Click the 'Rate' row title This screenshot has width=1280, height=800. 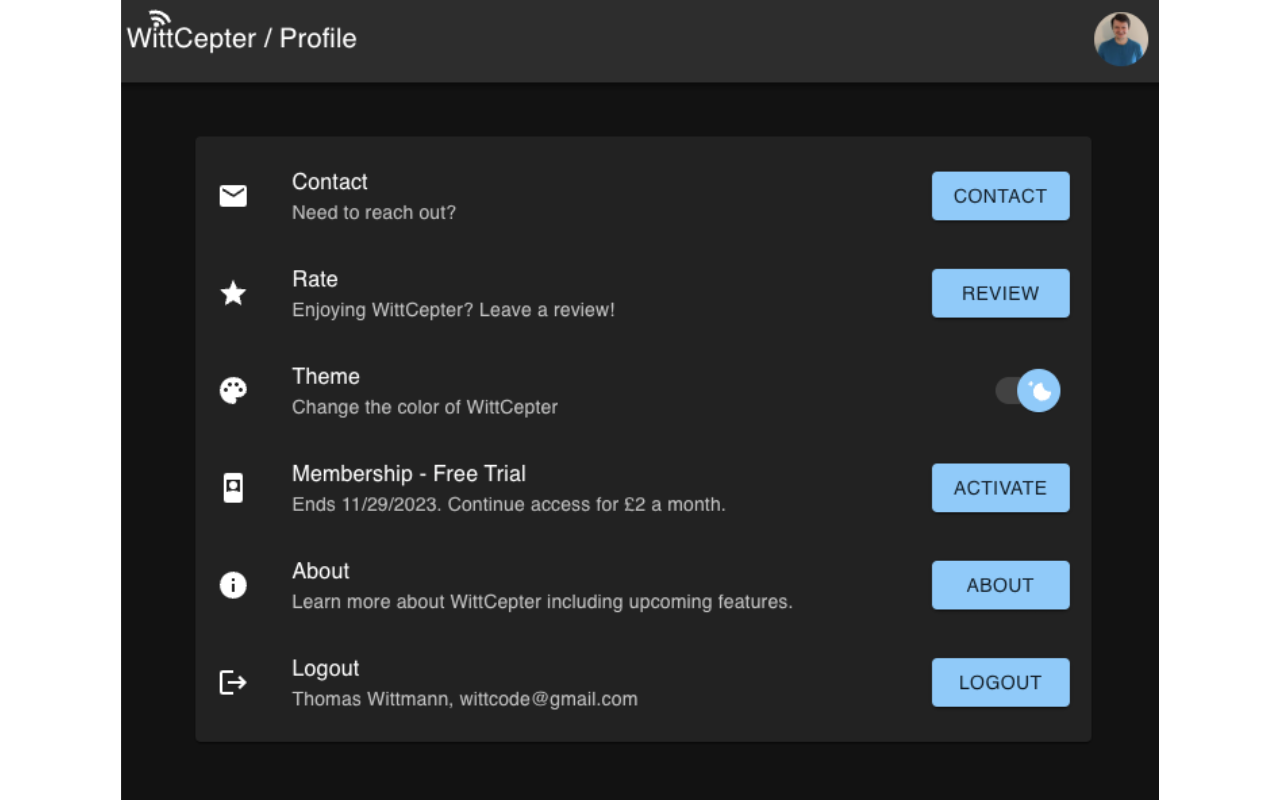(x=315, y=279)
